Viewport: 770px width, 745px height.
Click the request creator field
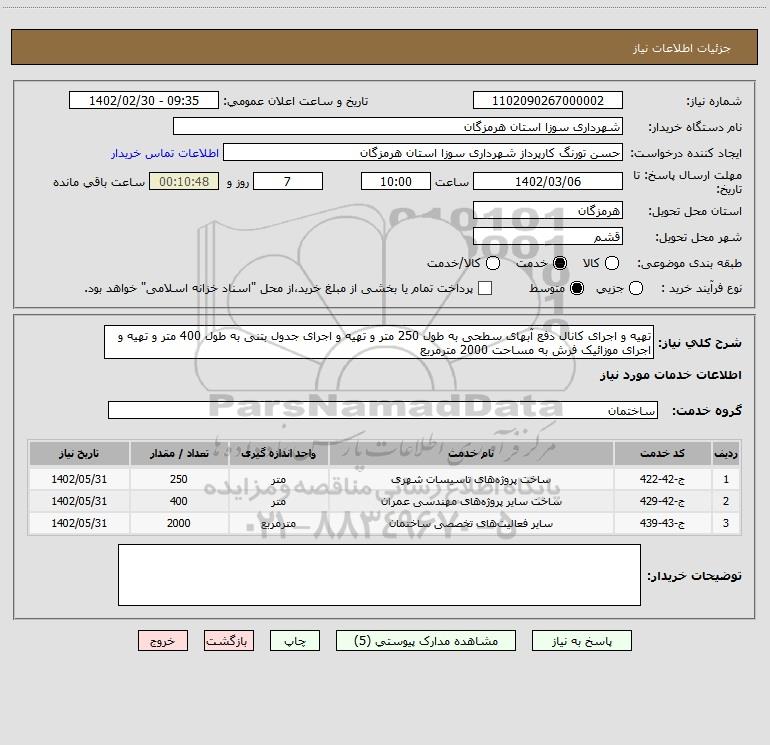coord(423,152)
